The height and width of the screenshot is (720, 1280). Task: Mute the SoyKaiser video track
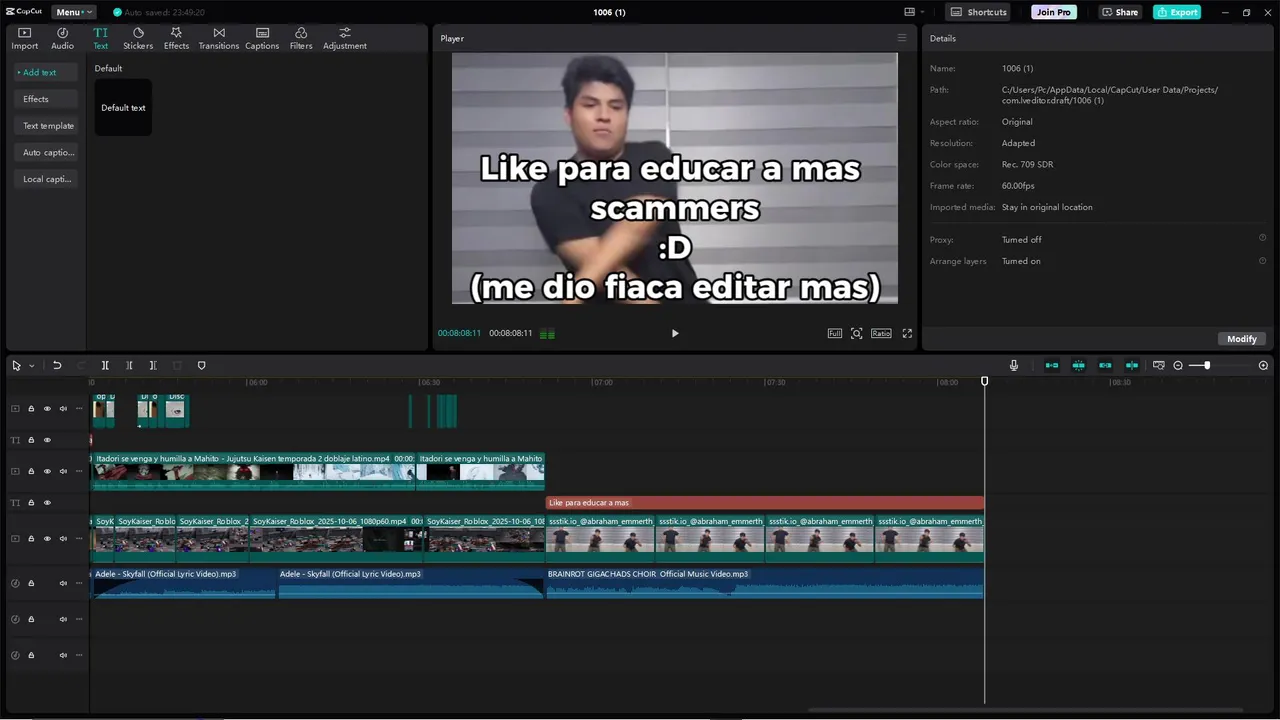coord(63,538)
